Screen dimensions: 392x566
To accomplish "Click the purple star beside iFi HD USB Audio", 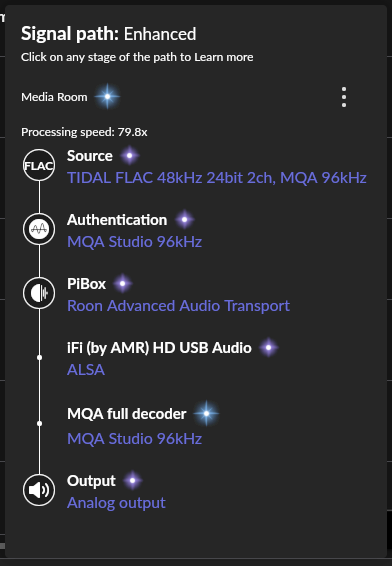I will [268, 347].
